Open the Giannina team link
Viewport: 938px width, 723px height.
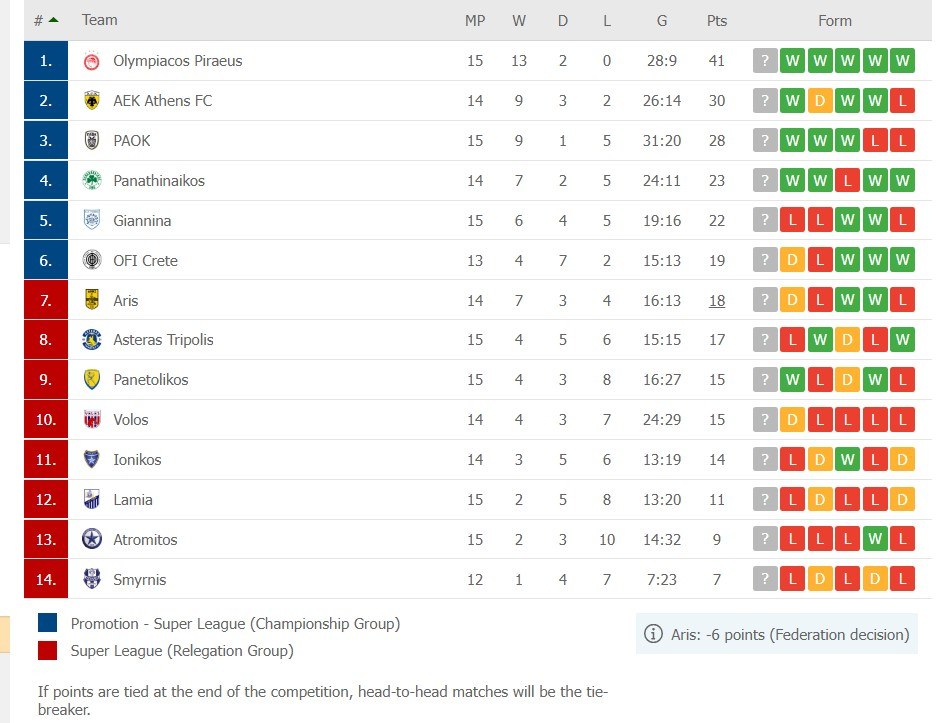point(142,221)
